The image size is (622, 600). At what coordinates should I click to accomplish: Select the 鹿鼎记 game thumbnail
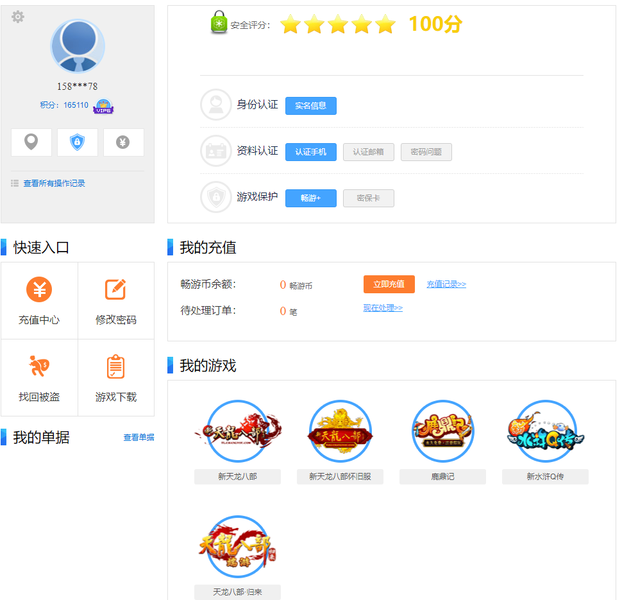443,432
